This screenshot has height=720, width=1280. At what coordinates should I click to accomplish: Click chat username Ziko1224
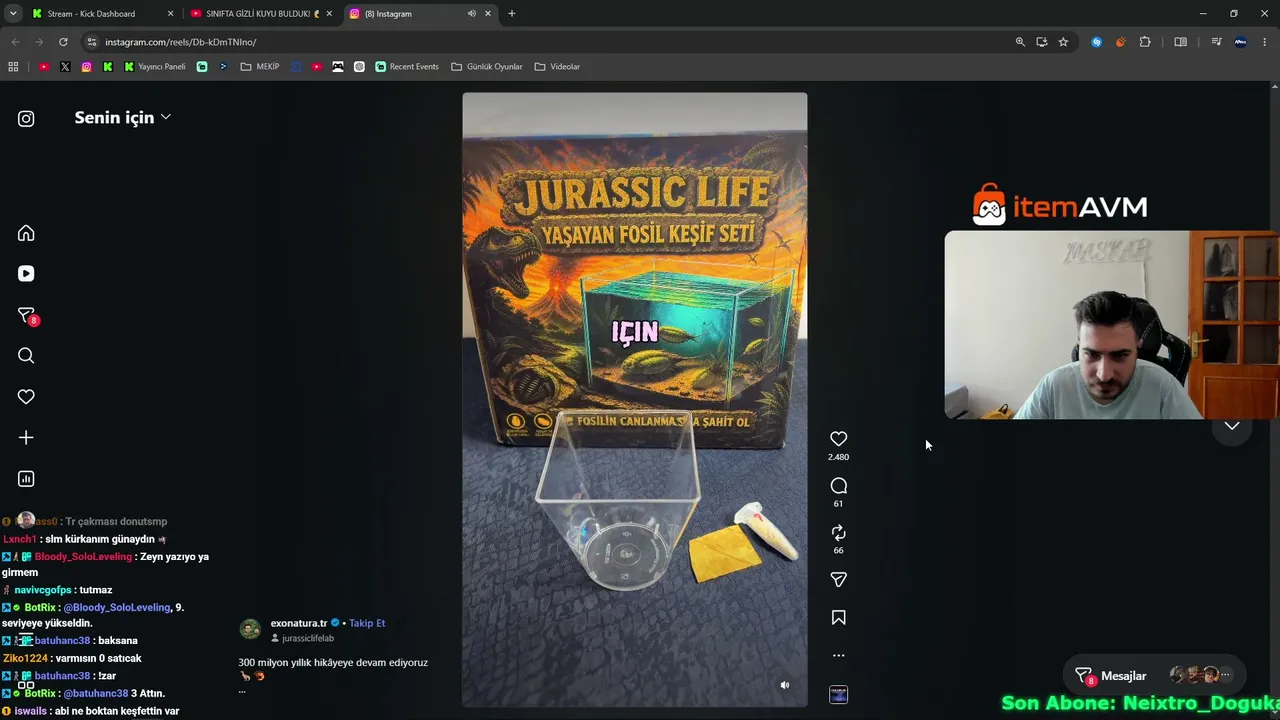(x=25, y=659)
